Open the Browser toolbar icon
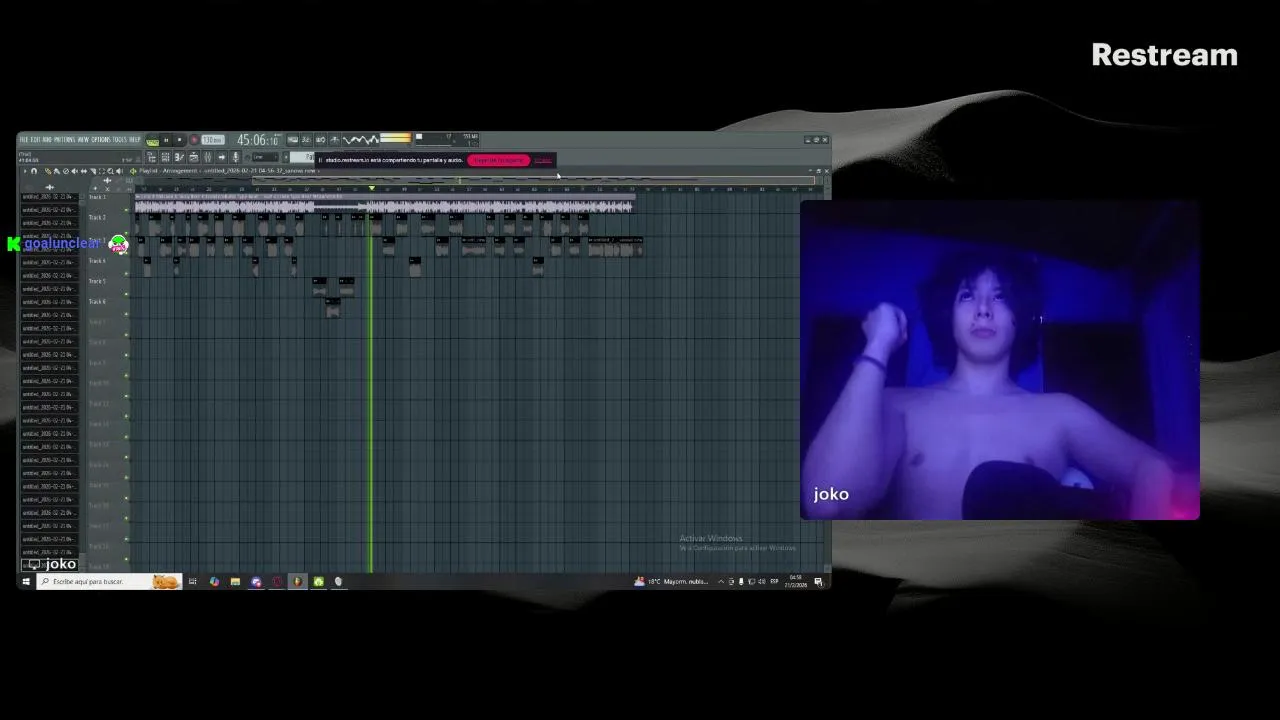Viewport: 1280px width, 720px height. 193,157
